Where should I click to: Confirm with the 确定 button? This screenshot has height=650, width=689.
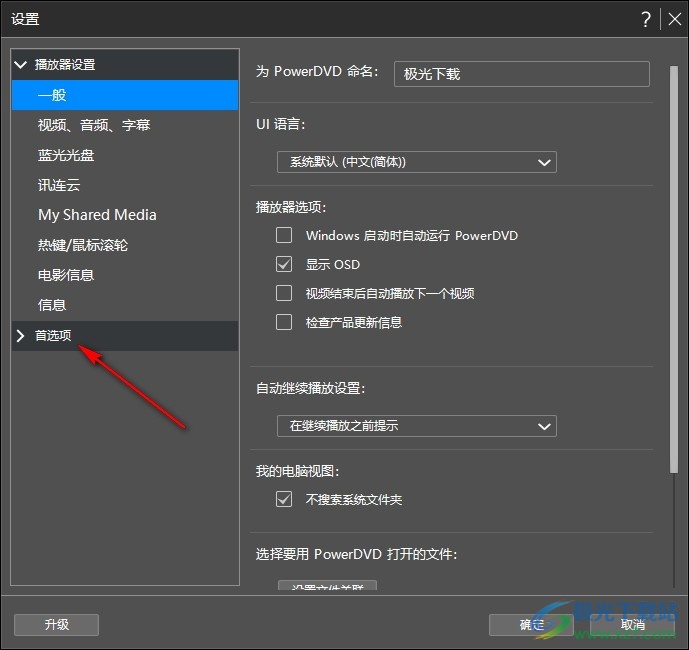point(531,625)
